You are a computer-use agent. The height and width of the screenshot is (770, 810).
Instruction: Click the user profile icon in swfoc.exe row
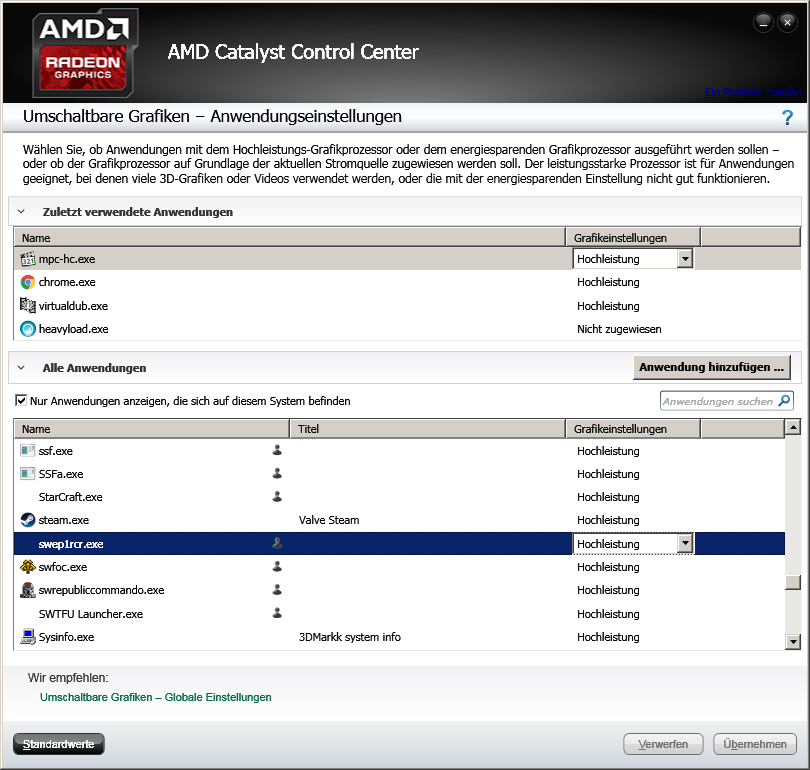coord(277,567)
